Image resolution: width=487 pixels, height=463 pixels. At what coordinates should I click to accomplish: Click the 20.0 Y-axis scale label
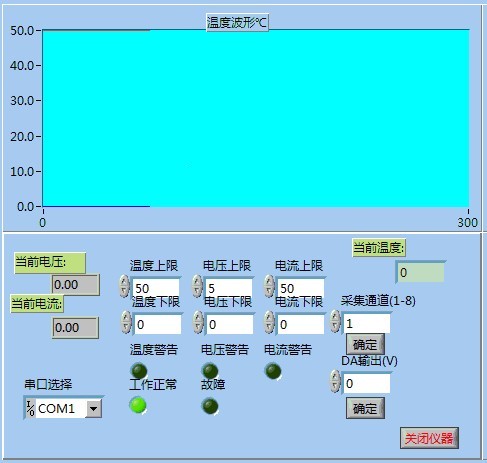tap(22, 136)
